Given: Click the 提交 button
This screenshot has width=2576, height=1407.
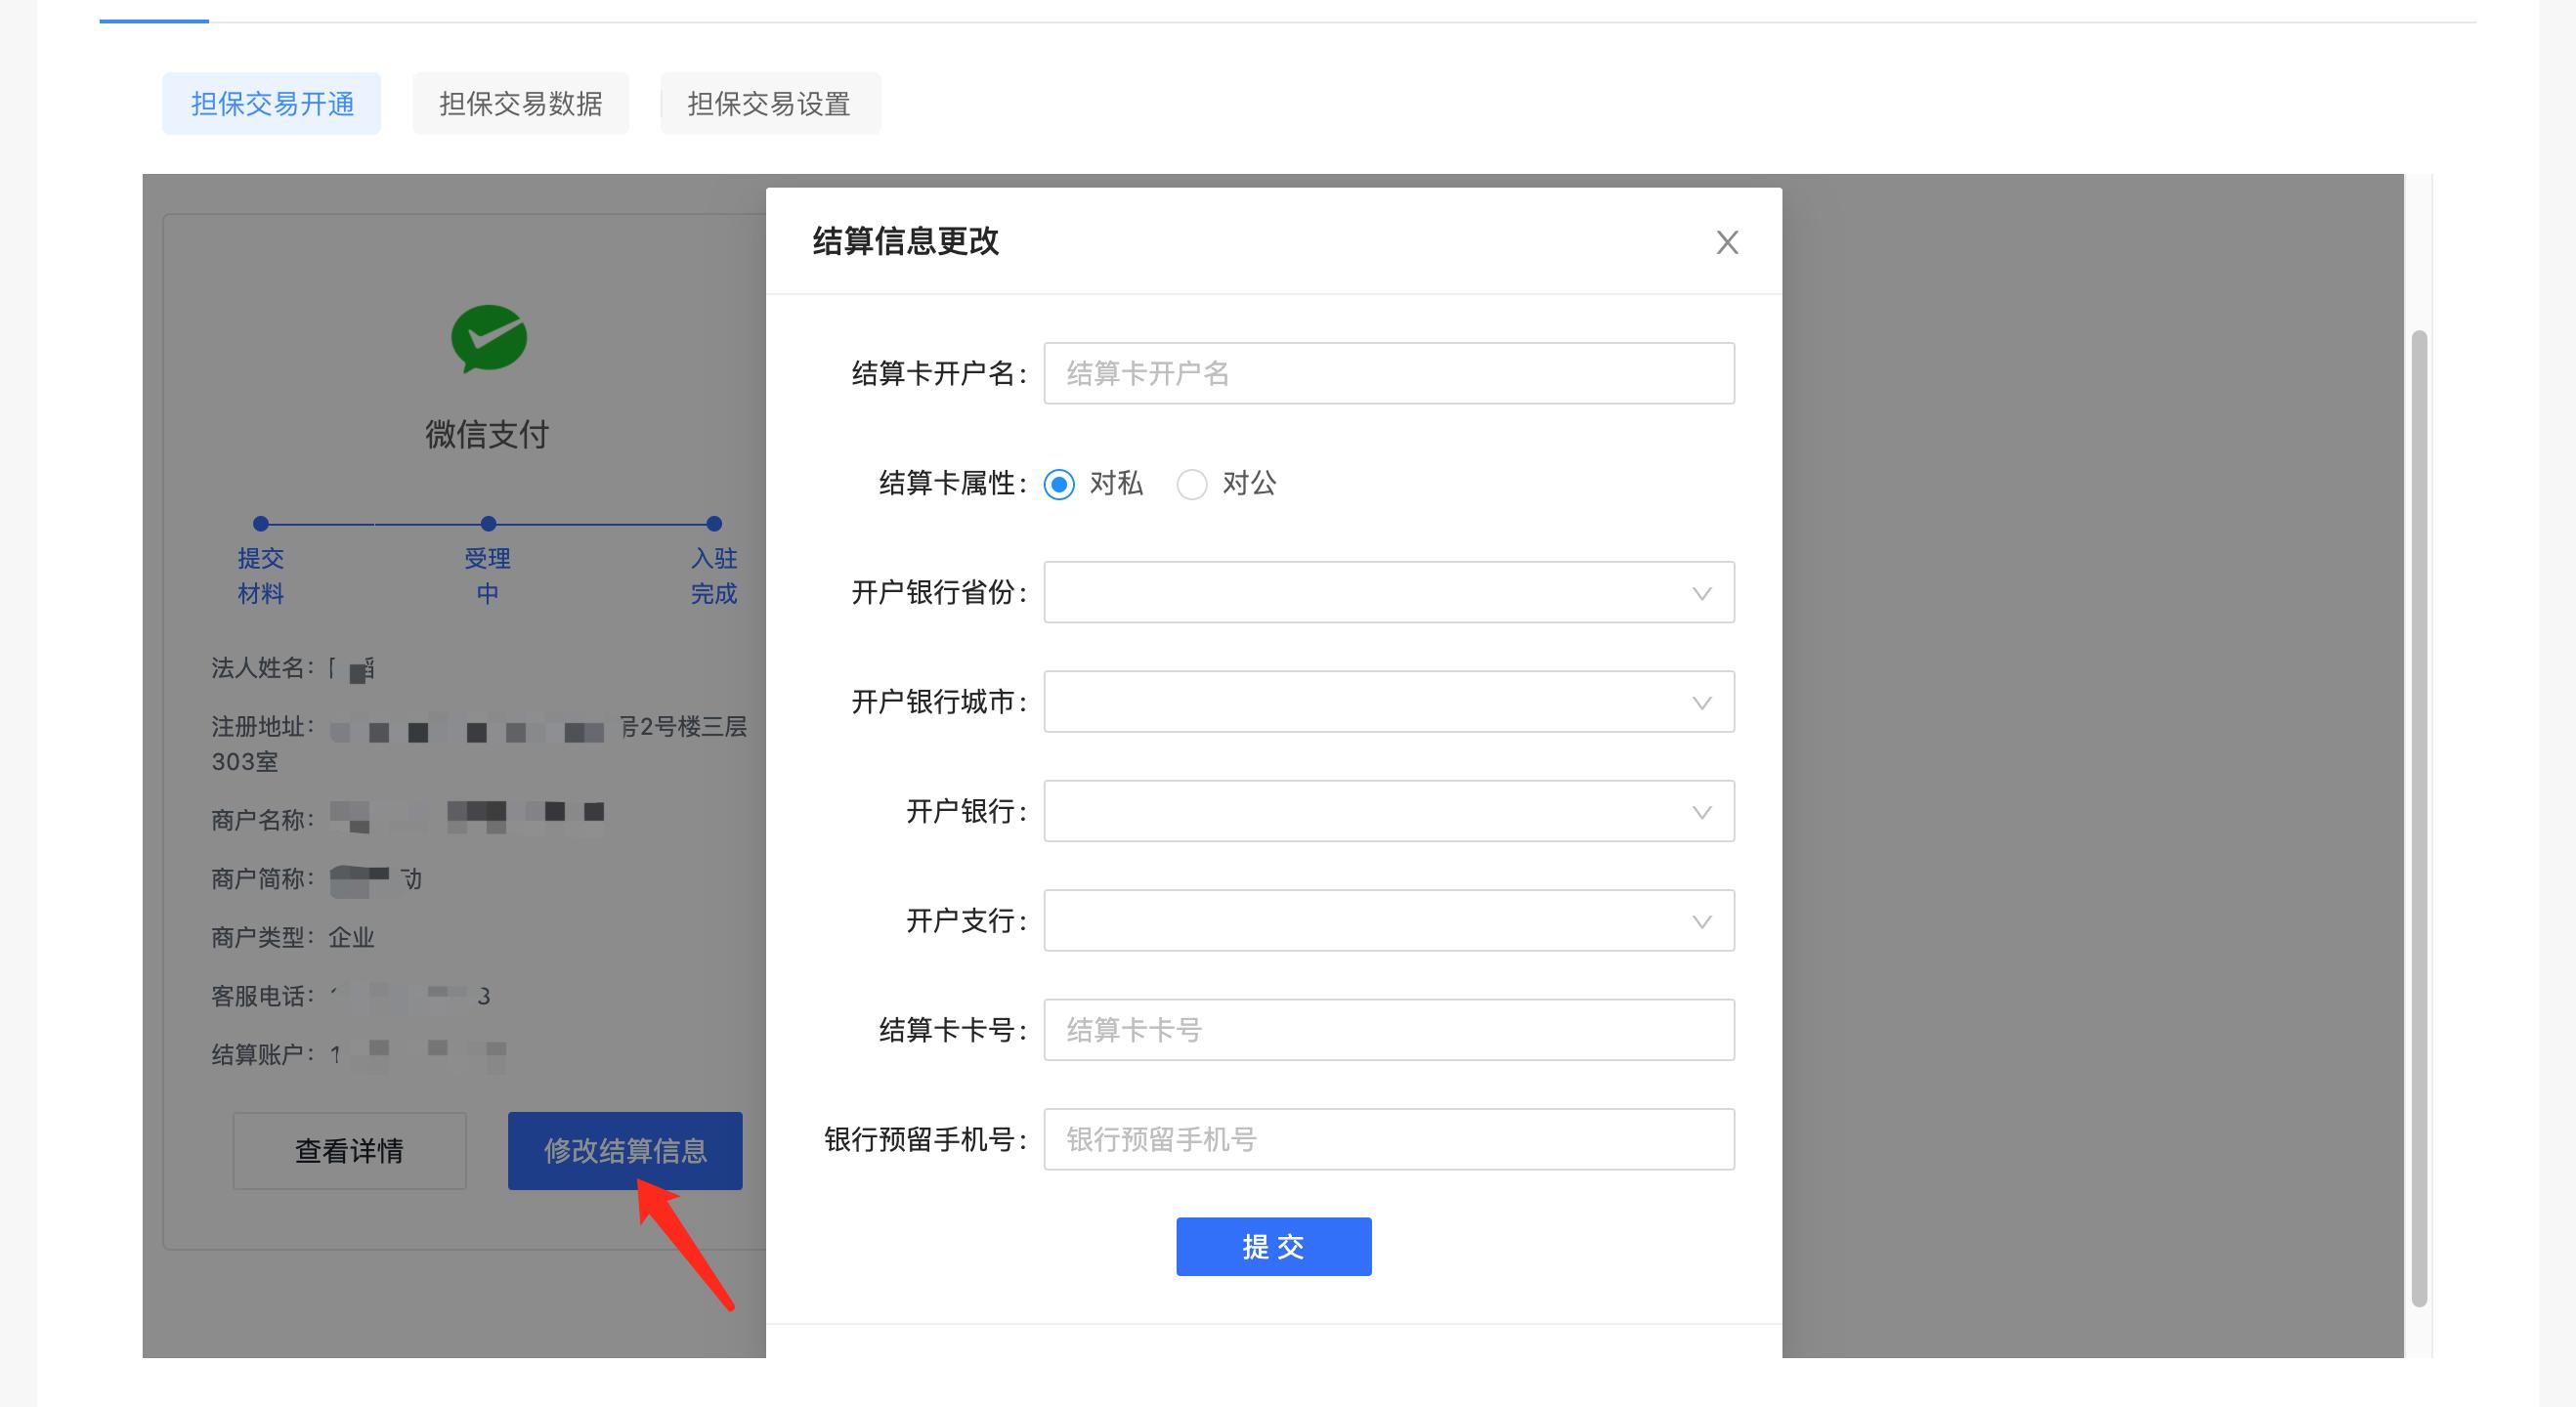Looking at the screenshot, I should 1274,1246.
